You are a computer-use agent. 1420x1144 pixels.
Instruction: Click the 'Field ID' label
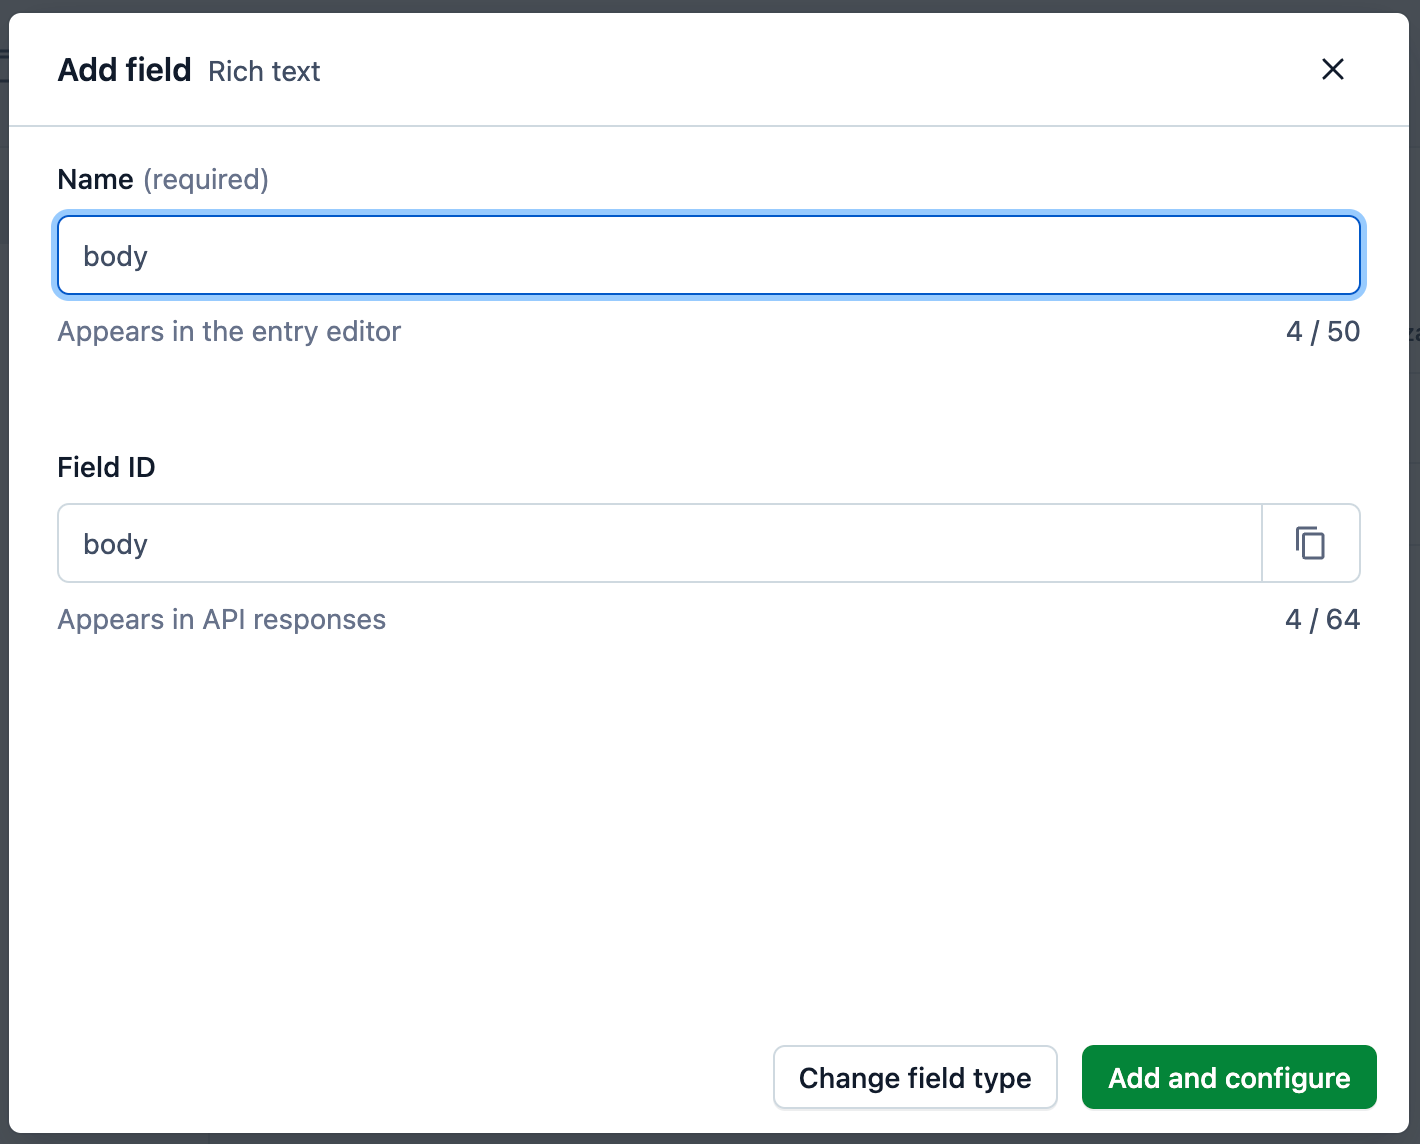click(x=106, y=467)
